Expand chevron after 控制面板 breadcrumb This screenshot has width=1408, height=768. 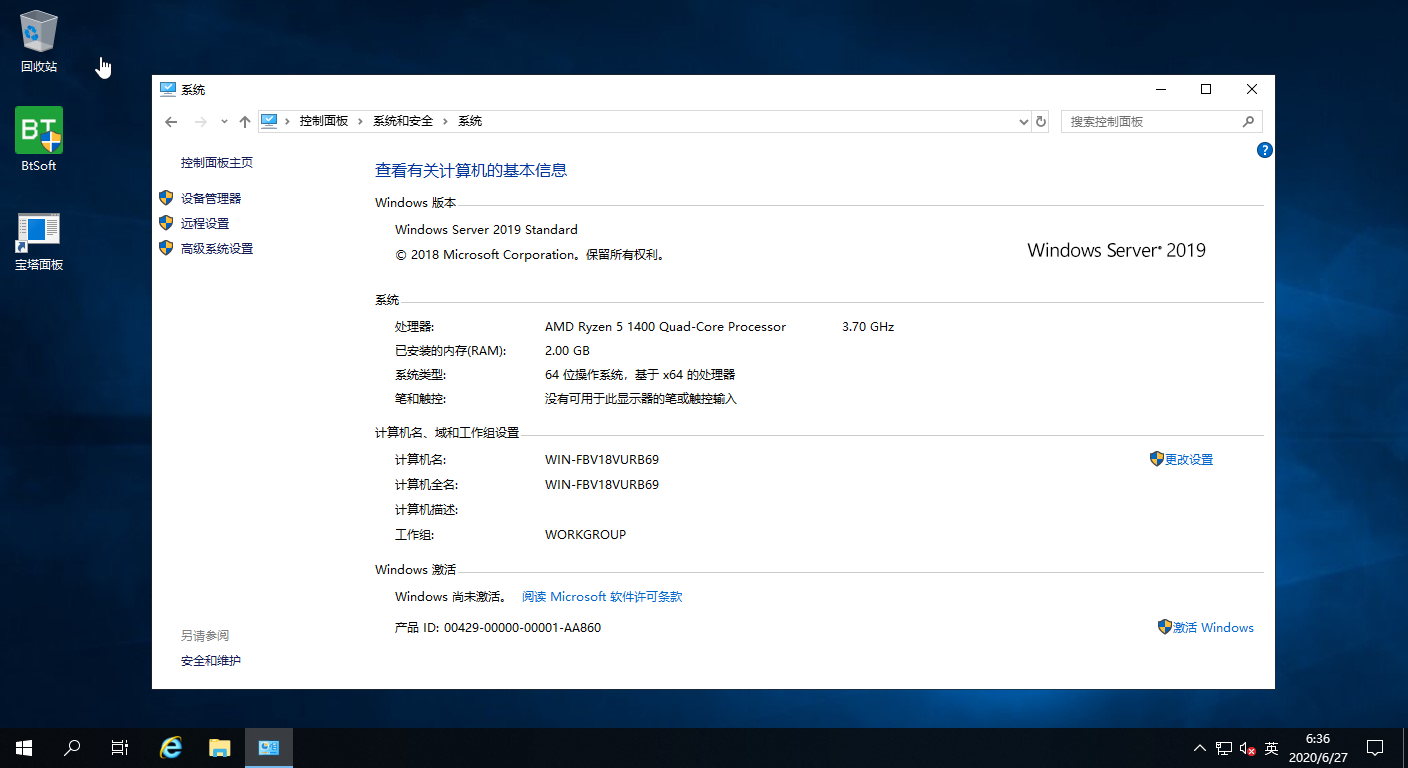point(361,121)
